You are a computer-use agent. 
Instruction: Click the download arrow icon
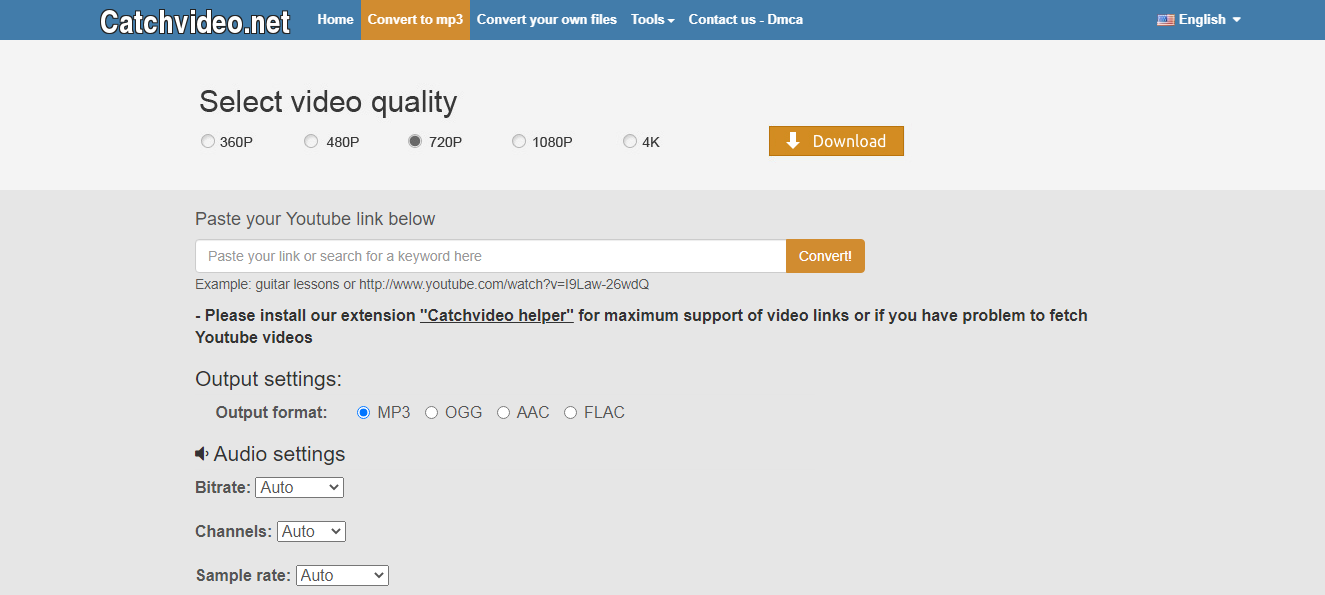point(793,141)
